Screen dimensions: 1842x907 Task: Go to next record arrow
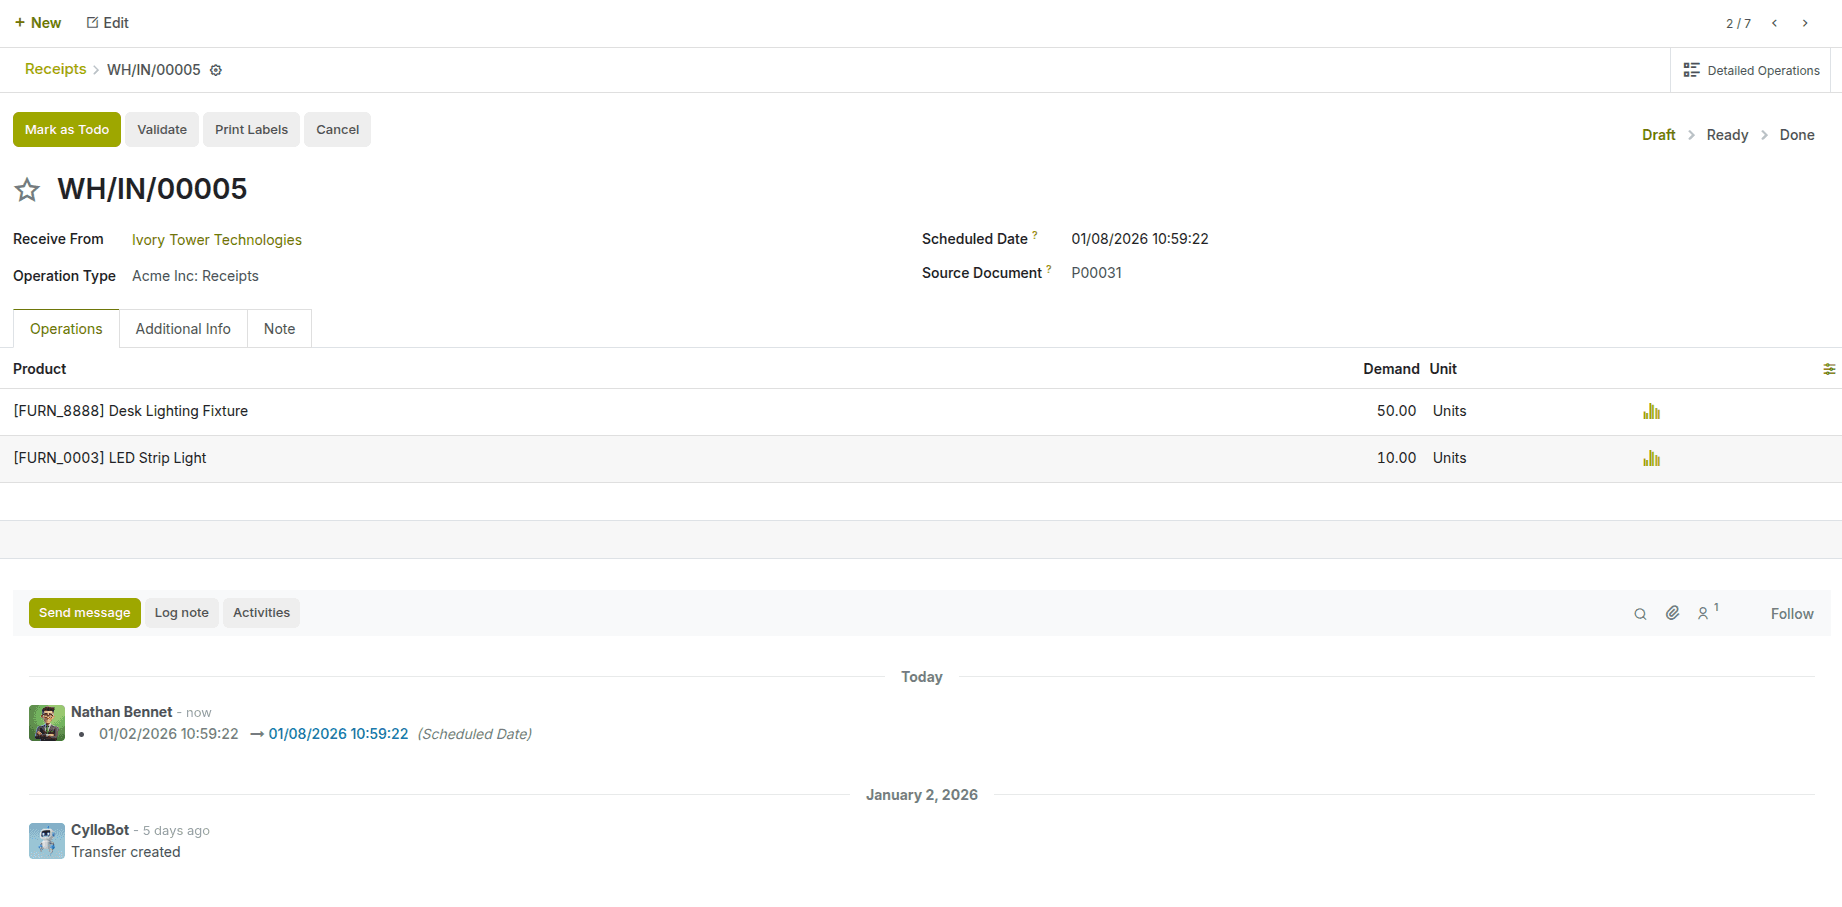tap(1805, 23)
